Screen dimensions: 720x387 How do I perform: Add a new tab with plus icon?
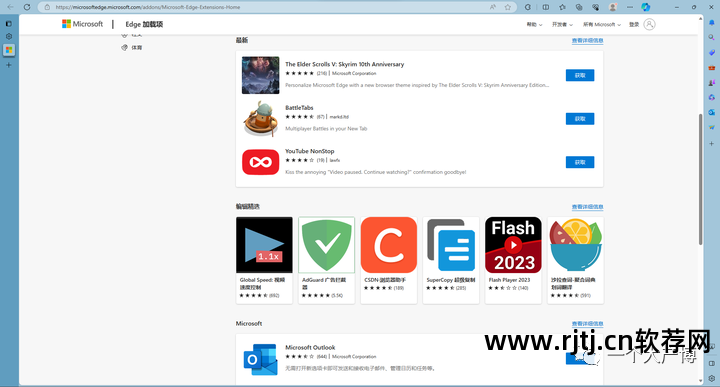click(9, 65)
